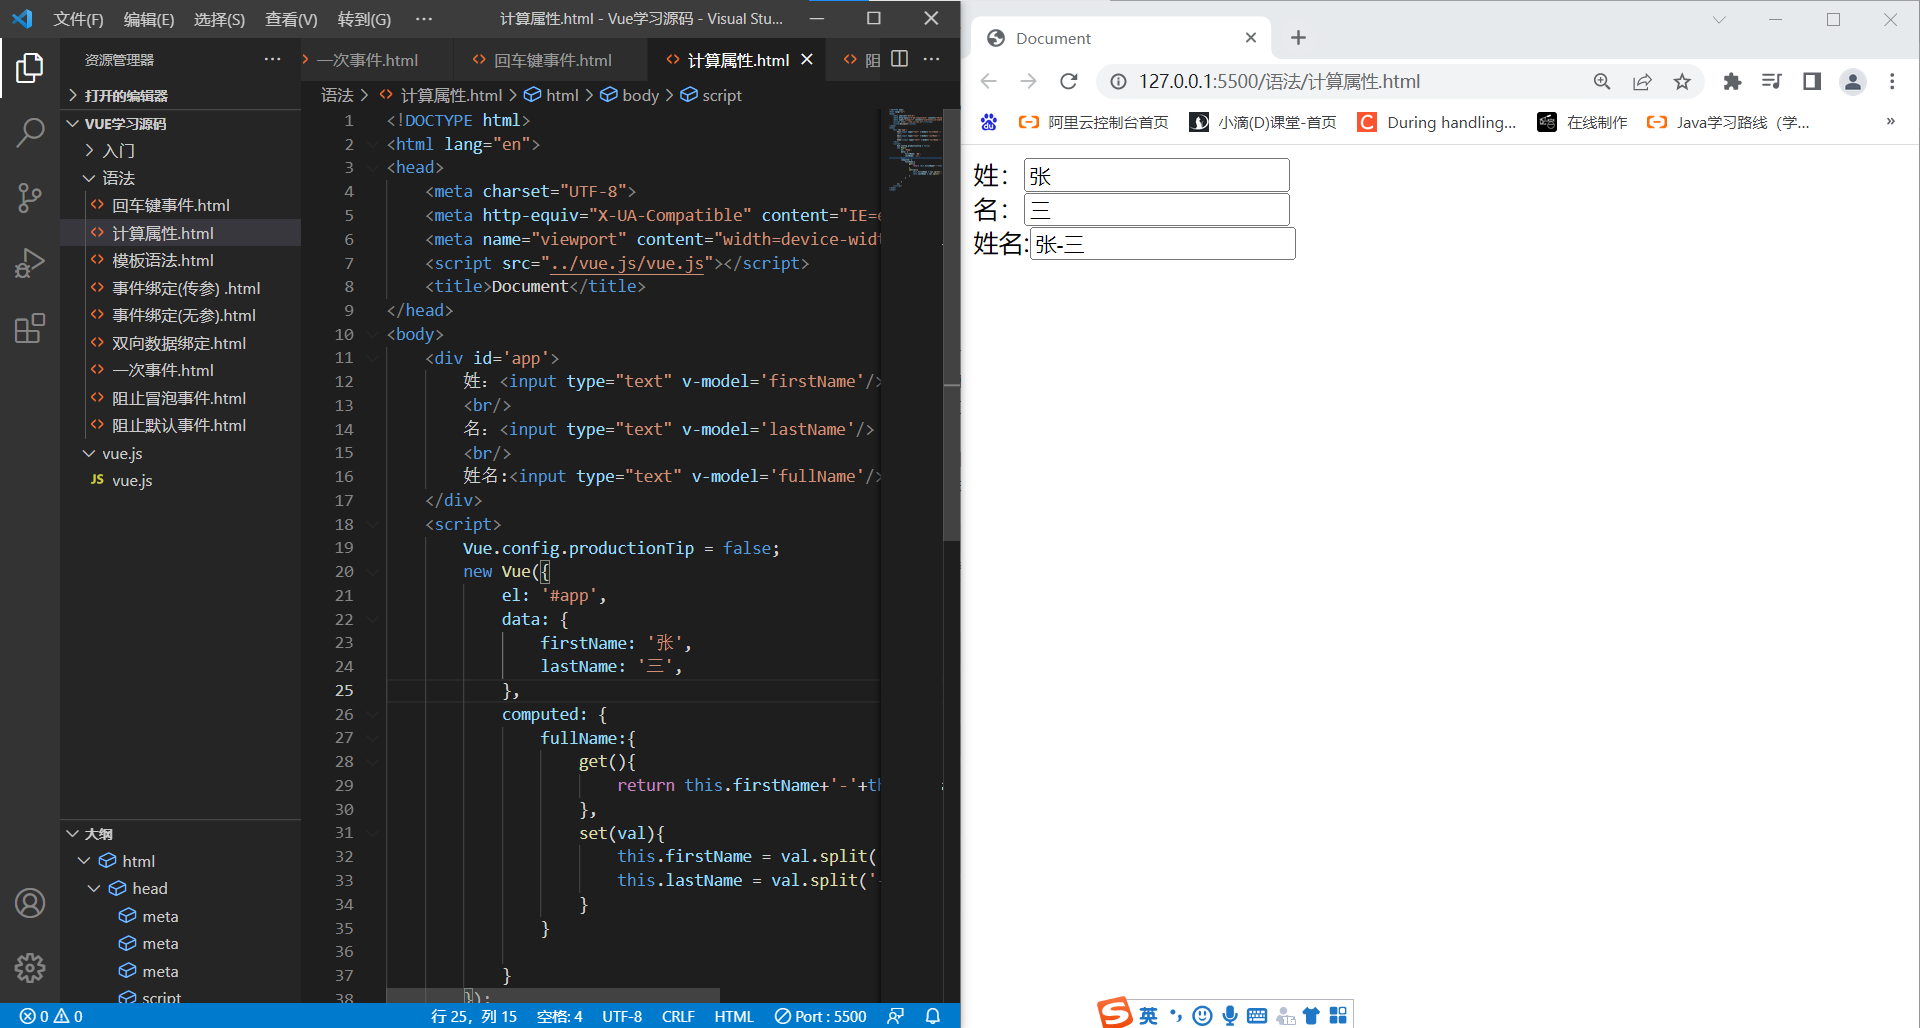The width and height of the screenshot is (1920, 1028).
Task: Collapse the vue.js folder
Action: point(122,453)
